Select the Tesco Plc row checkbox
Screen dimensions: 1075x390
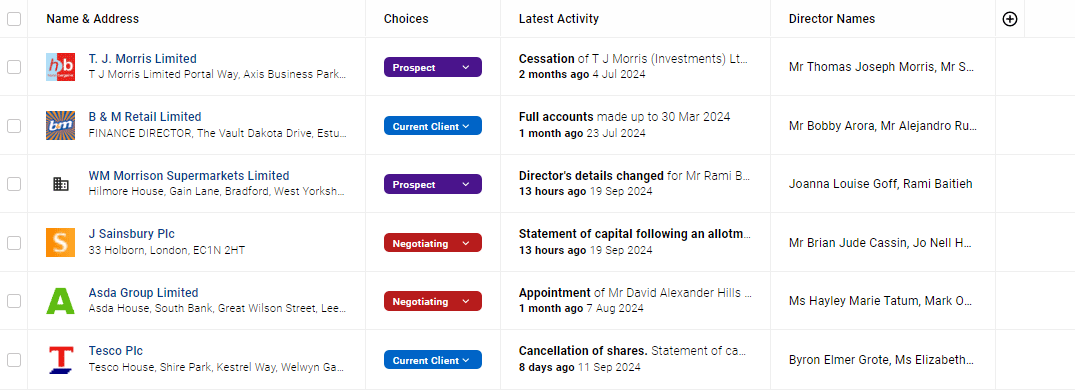click(14, 360)
